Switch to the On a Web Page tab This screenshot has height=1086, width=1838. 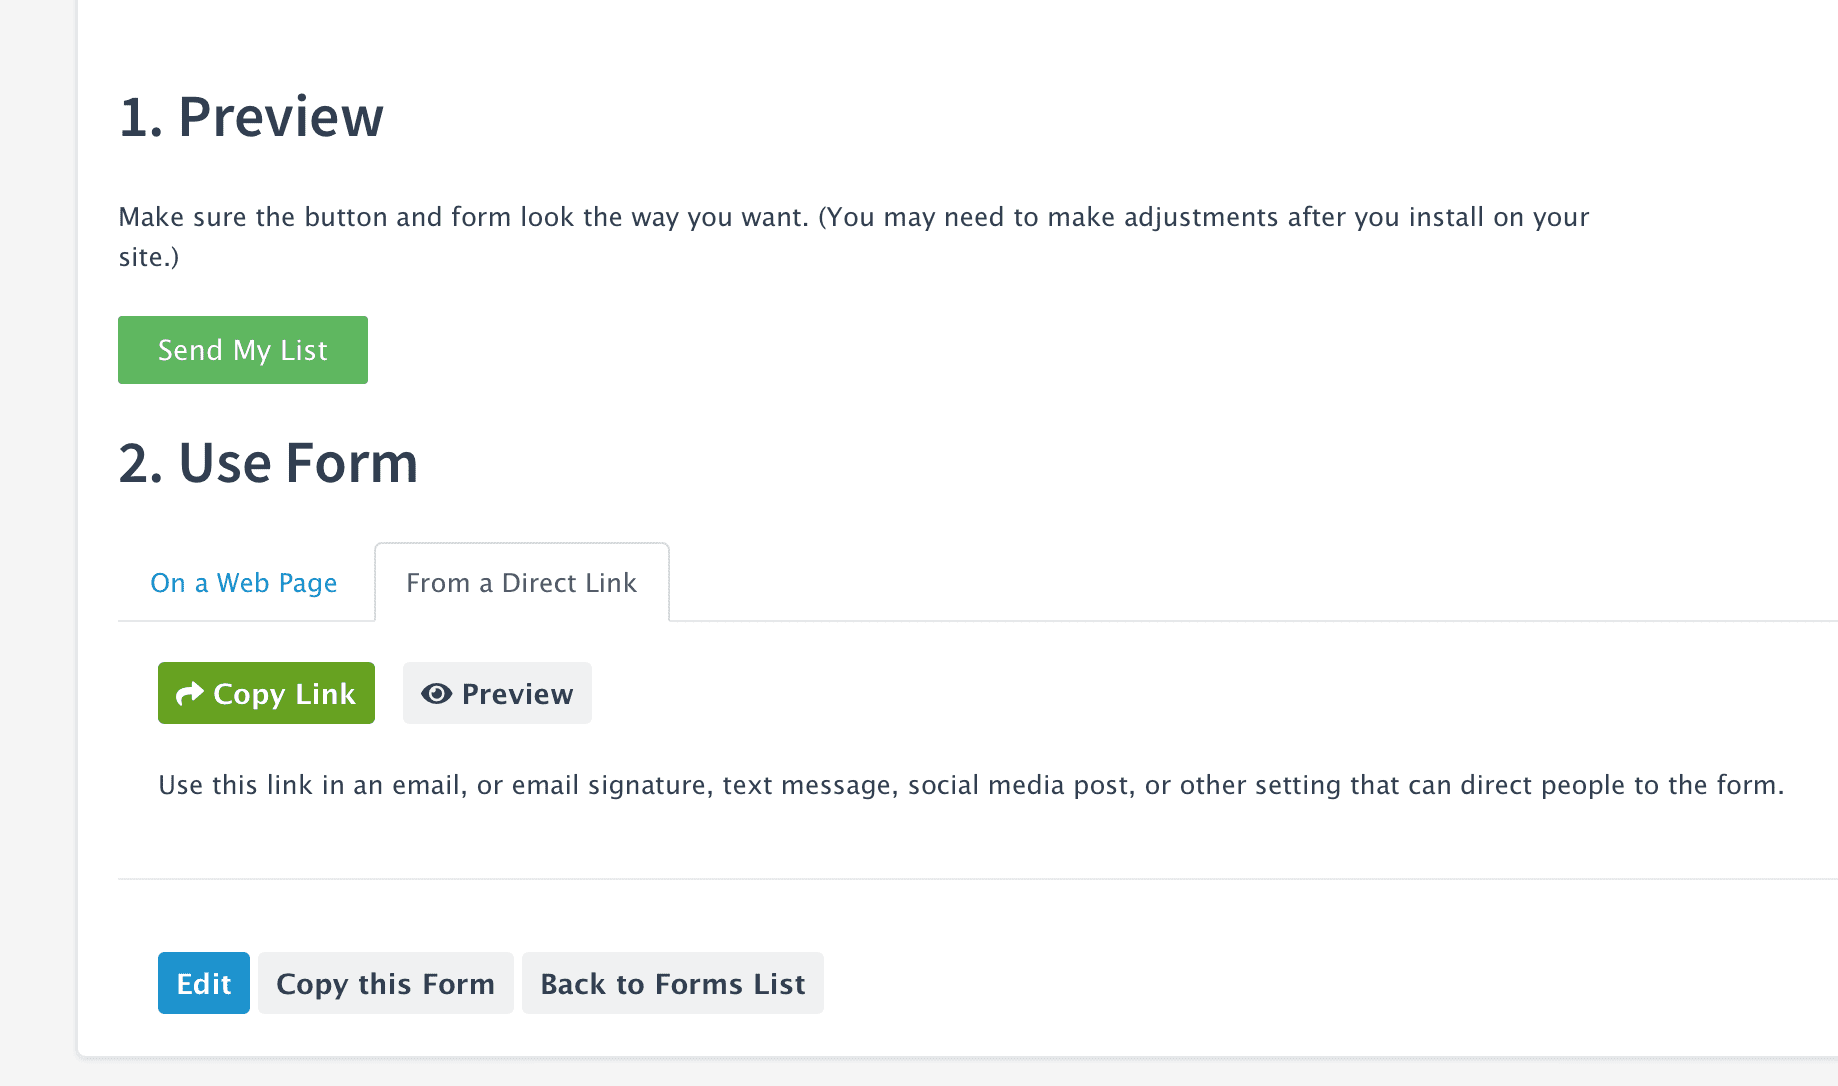[244, 583]
